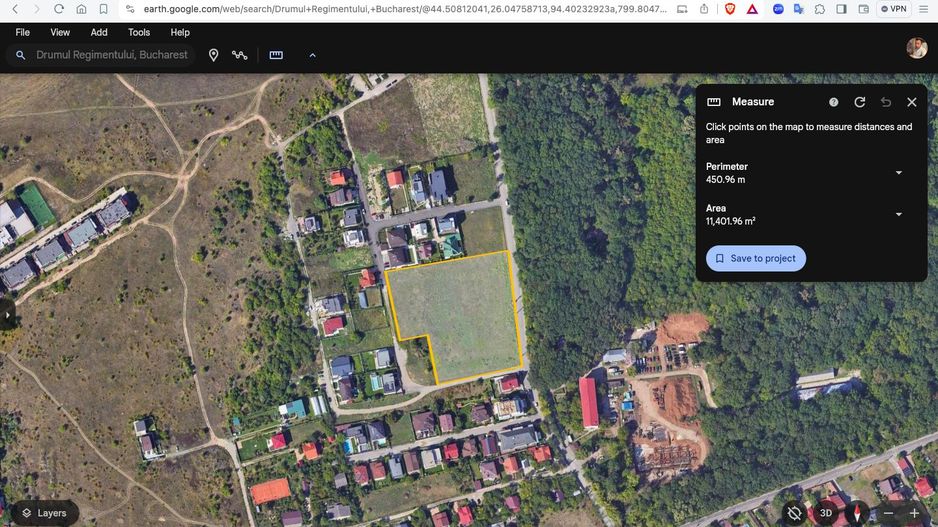938x527 pixels.
Task: Click the share page icon
Action: pos(704,9)
